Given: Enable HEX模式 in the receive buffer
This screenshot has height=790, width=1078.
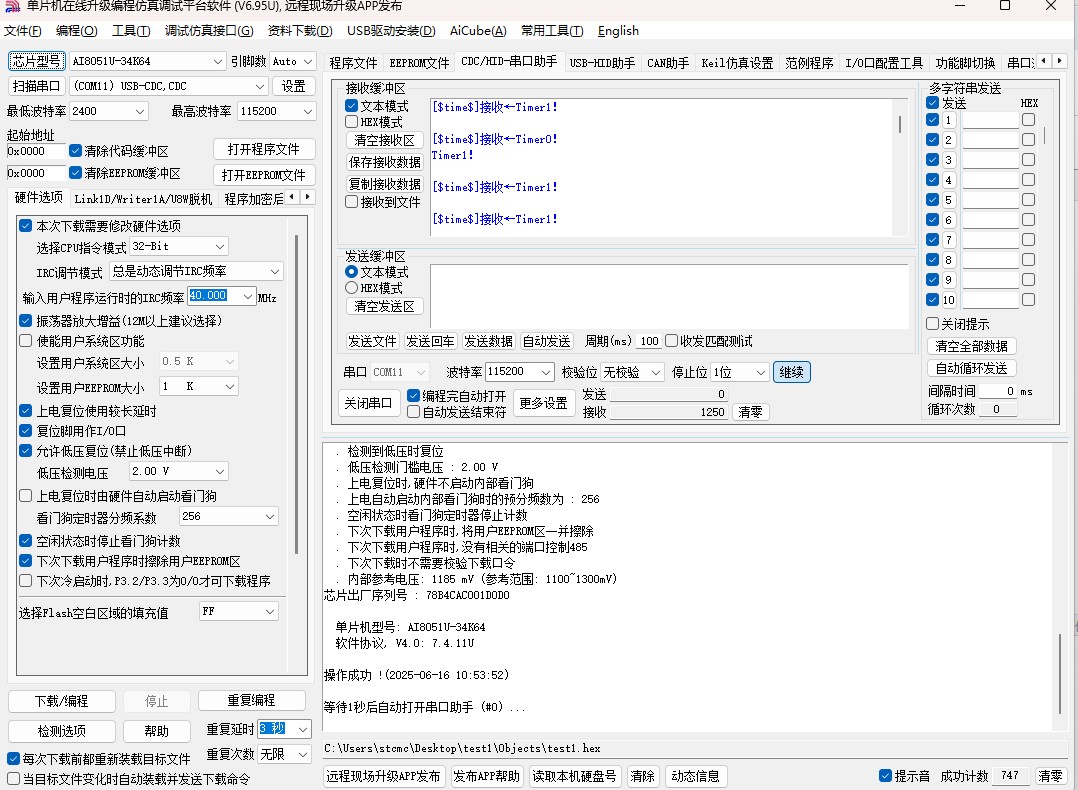Looking at the screenshot, I should (x=352, y=122).
